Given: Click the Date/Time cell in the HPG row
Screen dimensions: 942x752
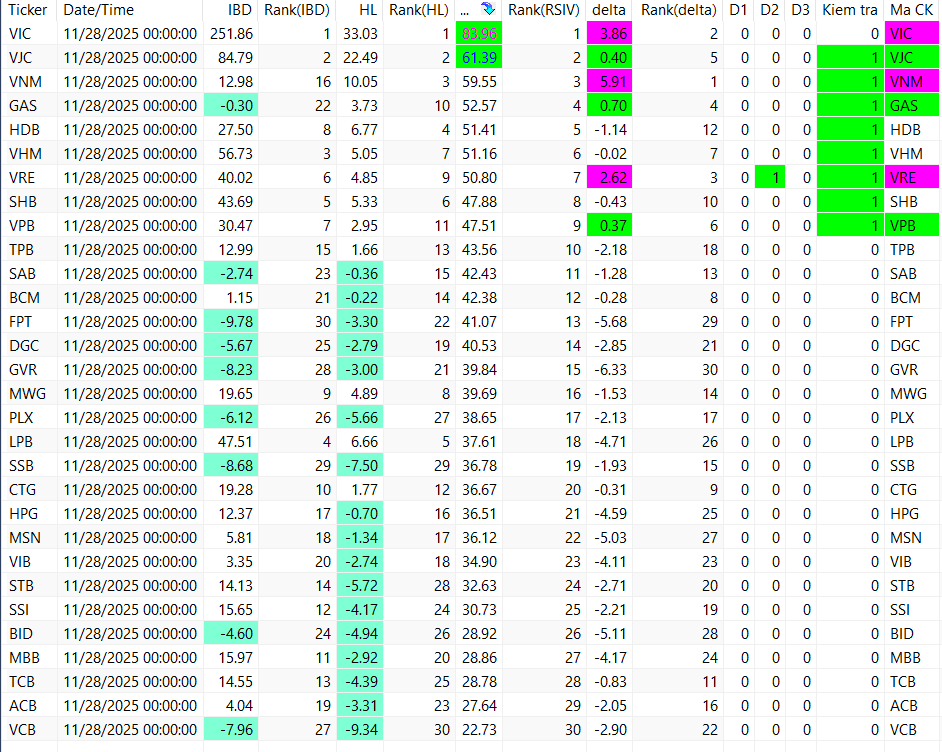Looking at the screenshot, I should pyautogui.click(x=130, y=514).
